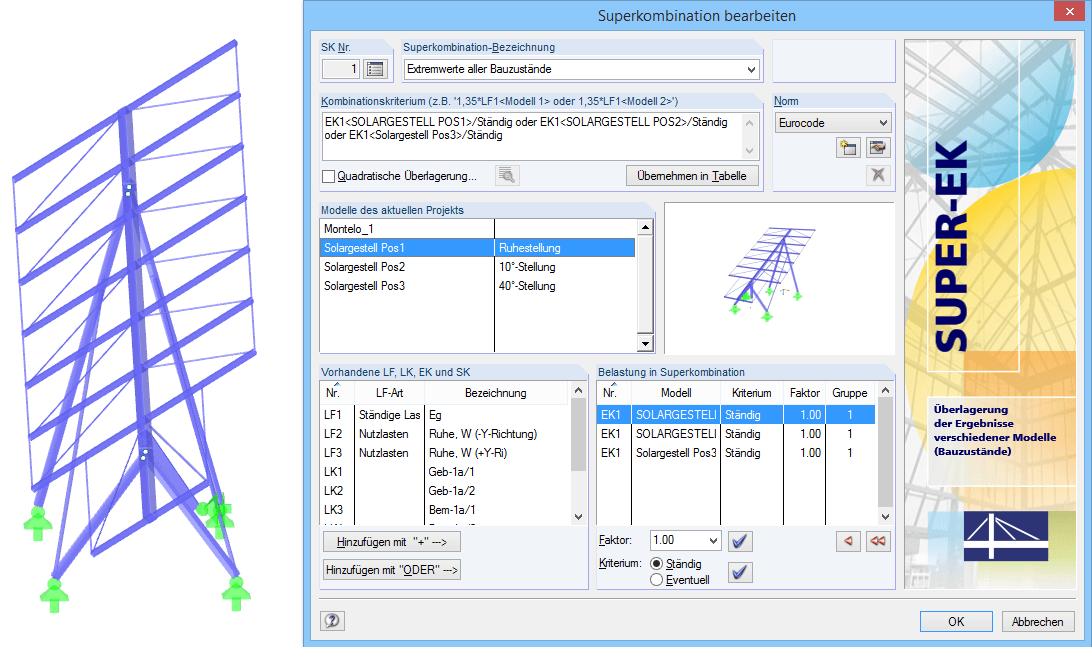Select the EK1 Solargestell Pos3 load row

pyautogui.click(x=736, y=453)
